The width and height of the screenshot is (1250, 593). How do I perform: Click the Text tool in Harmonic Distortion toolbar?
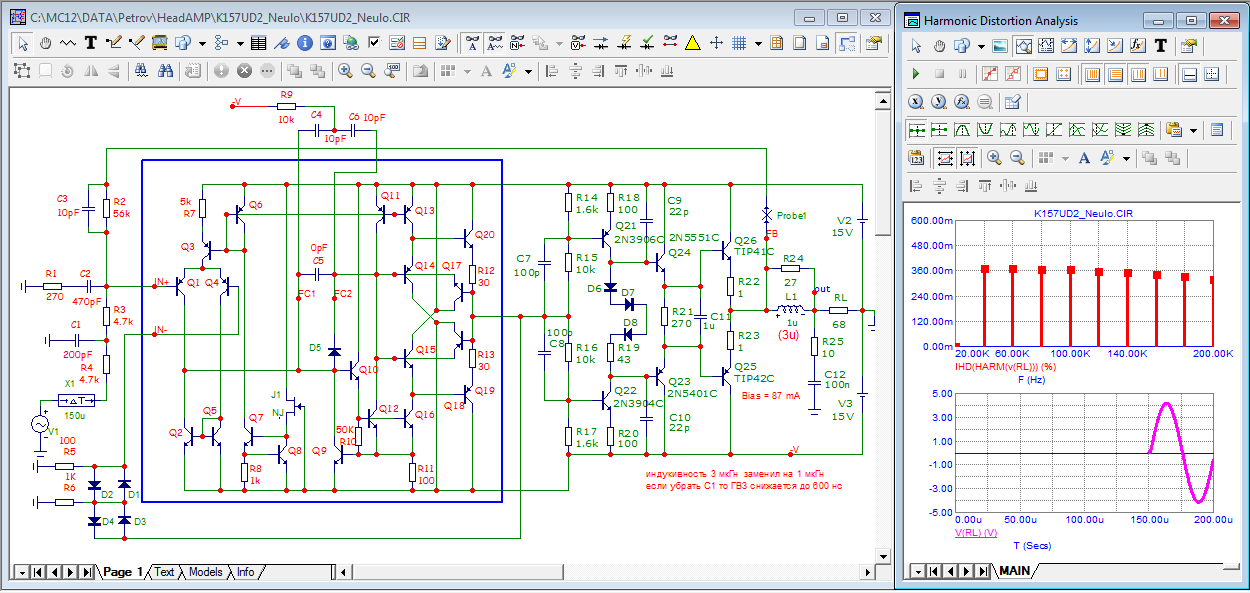pos(1160,46)
